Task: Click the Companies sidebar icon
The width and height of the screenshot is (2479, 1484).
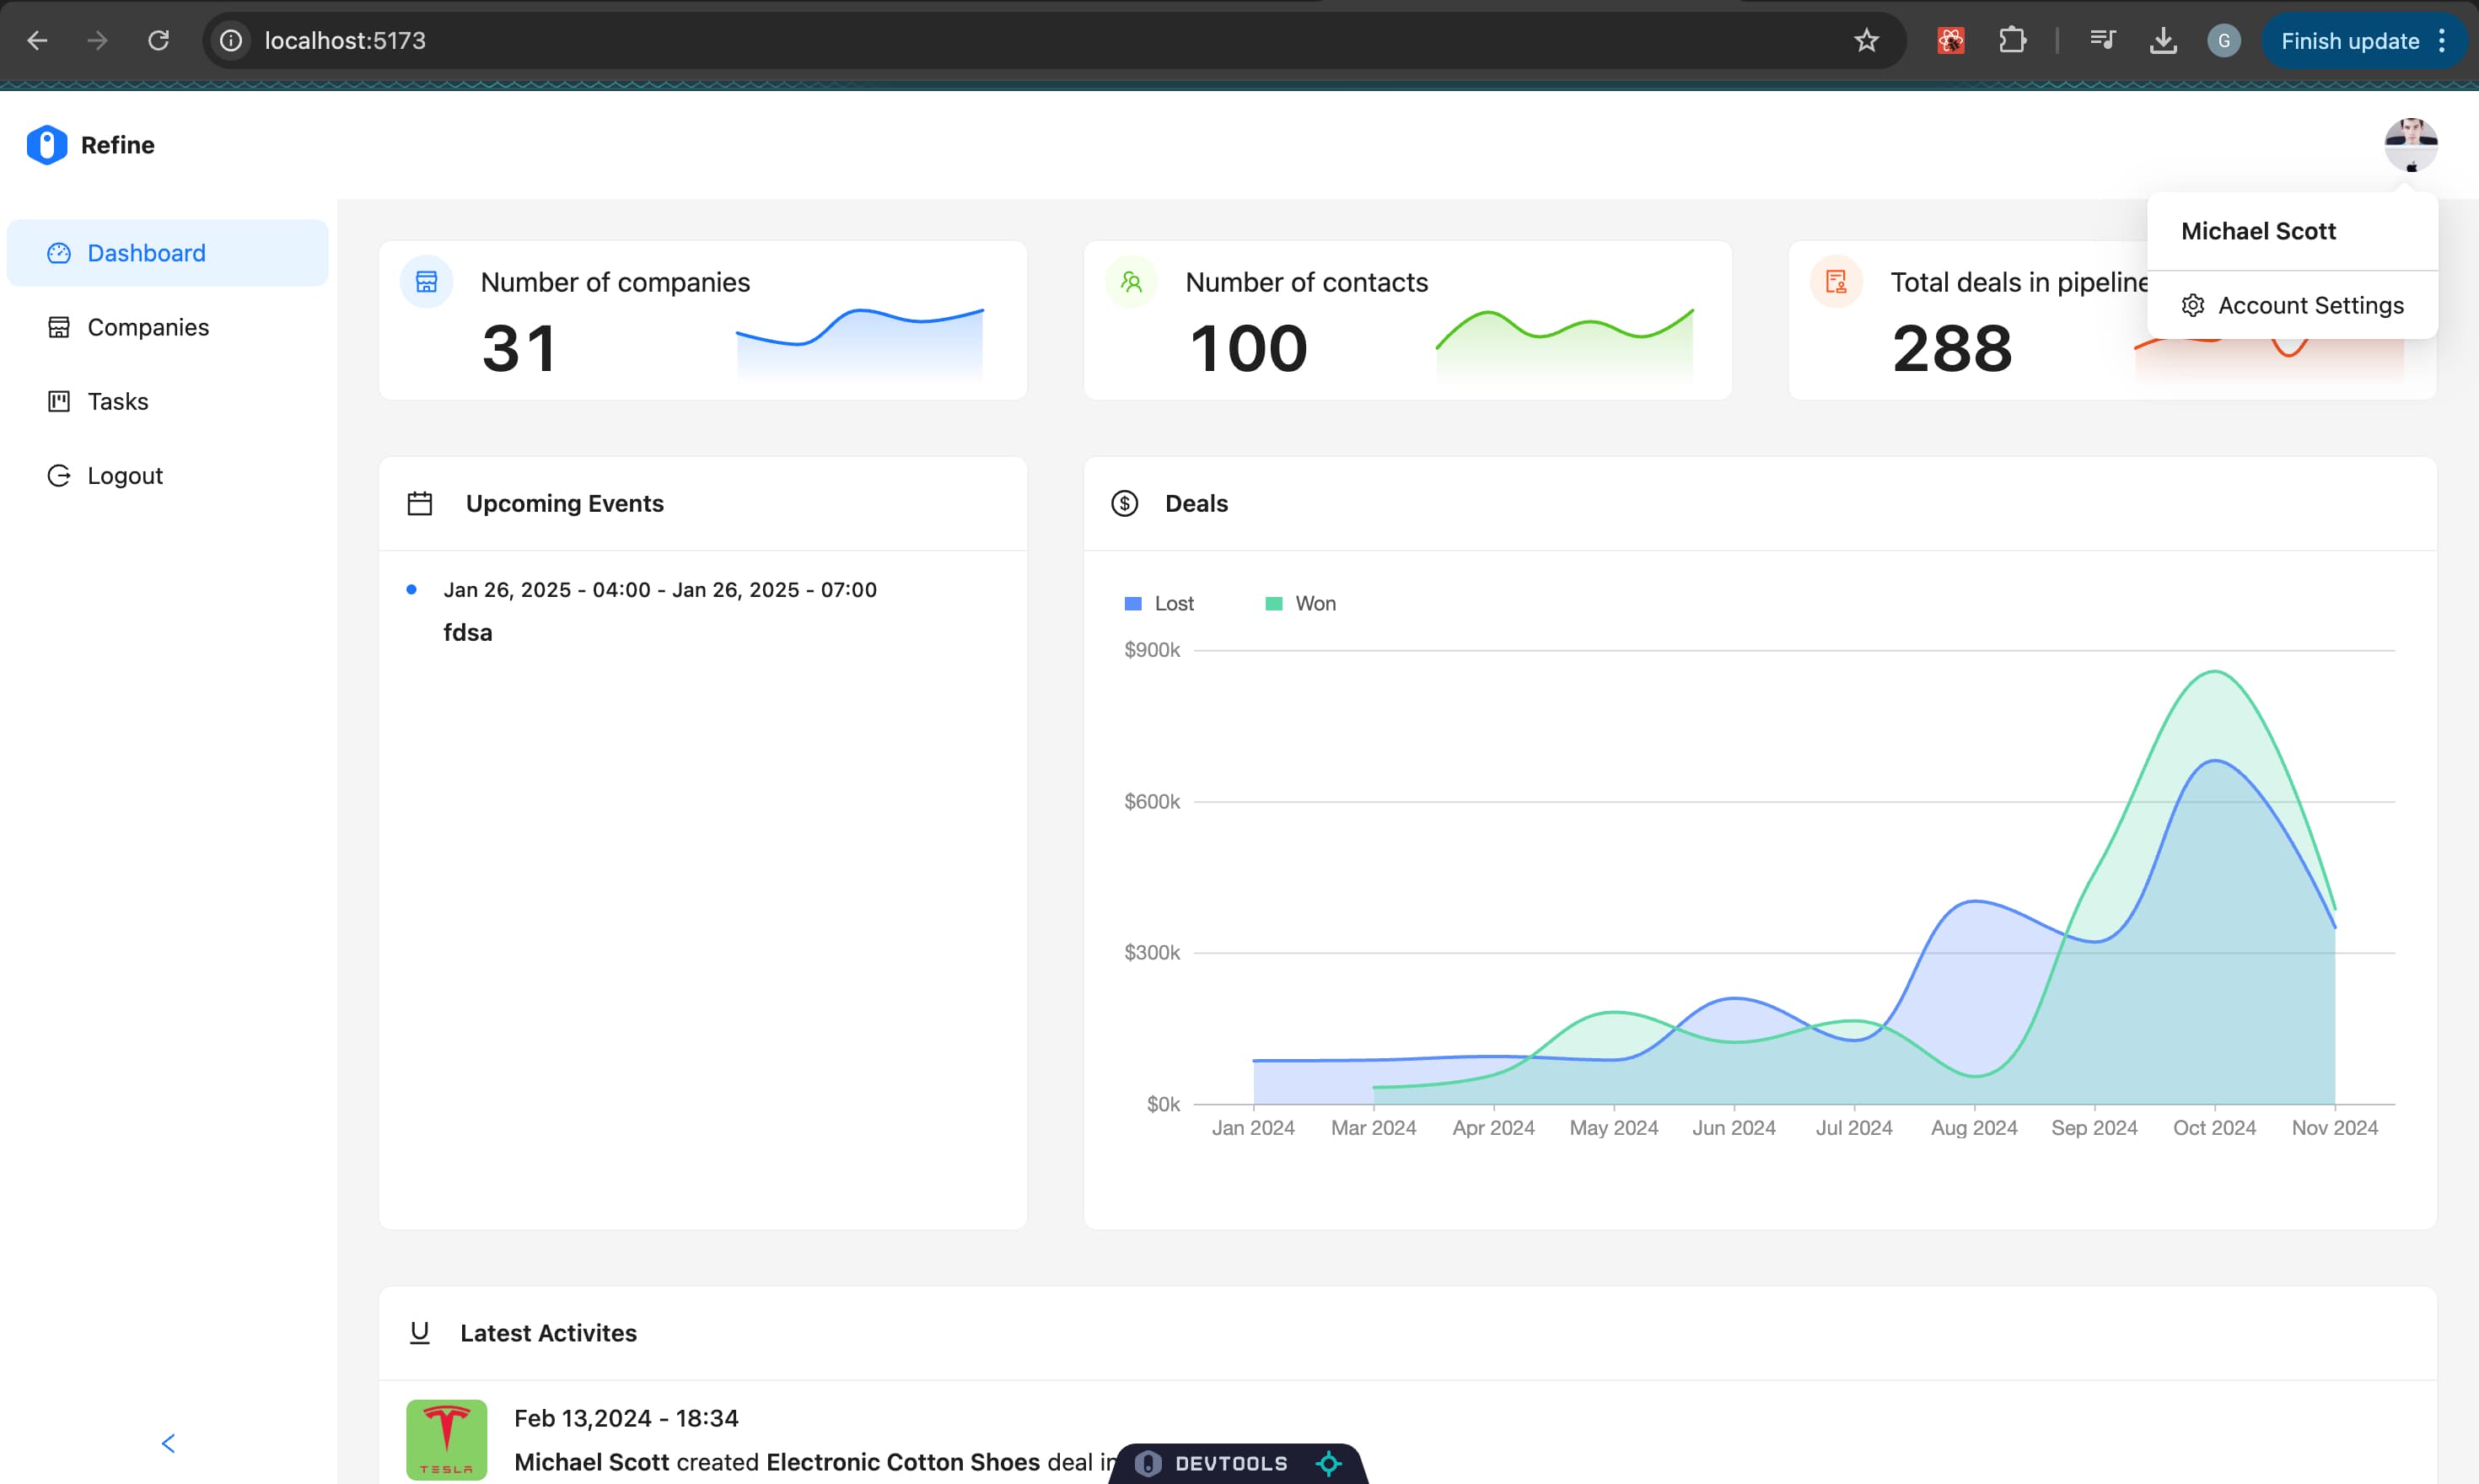Action: coord(56,327)
